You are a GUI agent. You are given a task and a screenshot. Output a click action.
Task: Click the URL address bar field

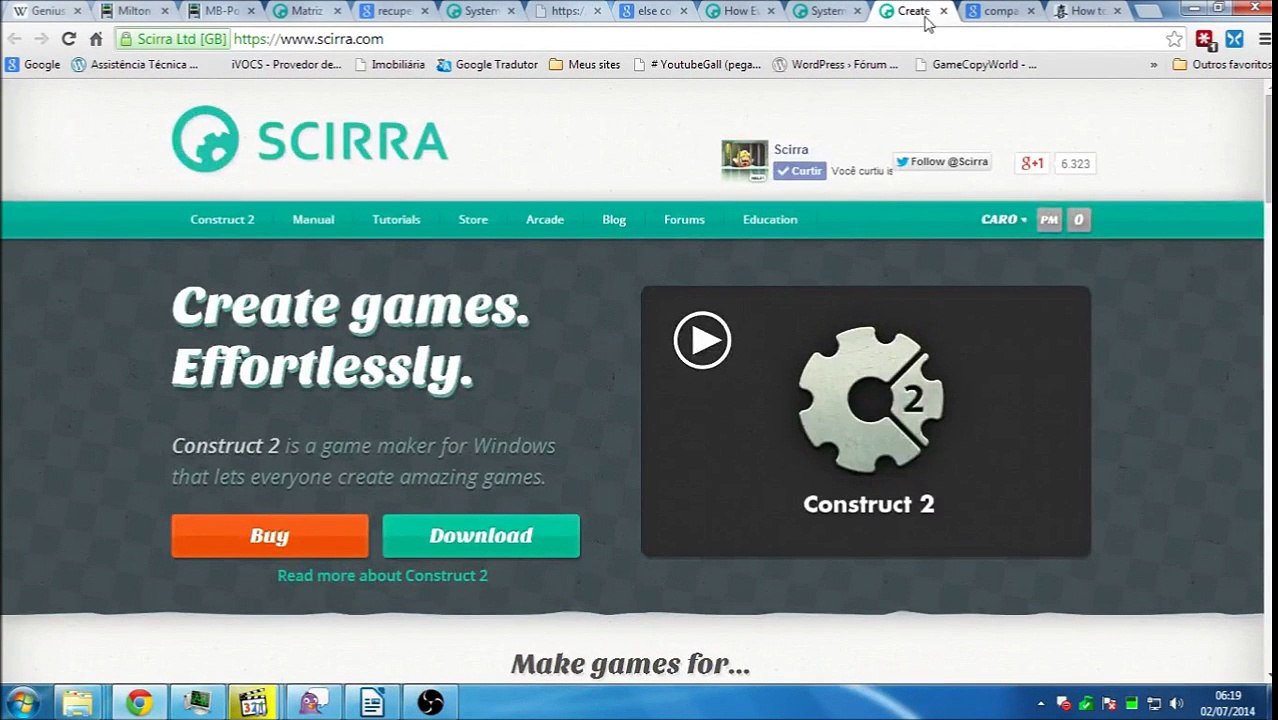[x=640, y=39]
